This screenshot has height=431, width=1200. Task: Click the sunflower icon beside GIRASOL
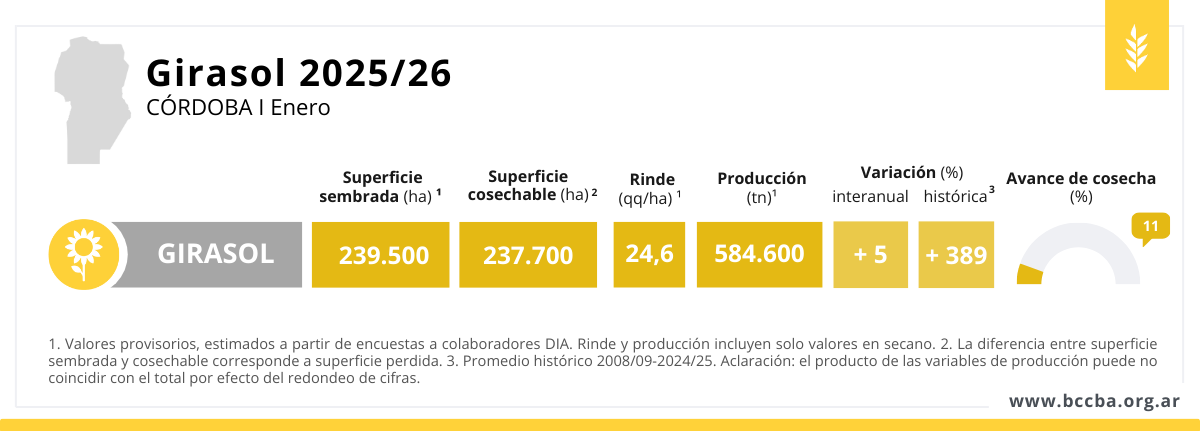click(x=80, y=254)
